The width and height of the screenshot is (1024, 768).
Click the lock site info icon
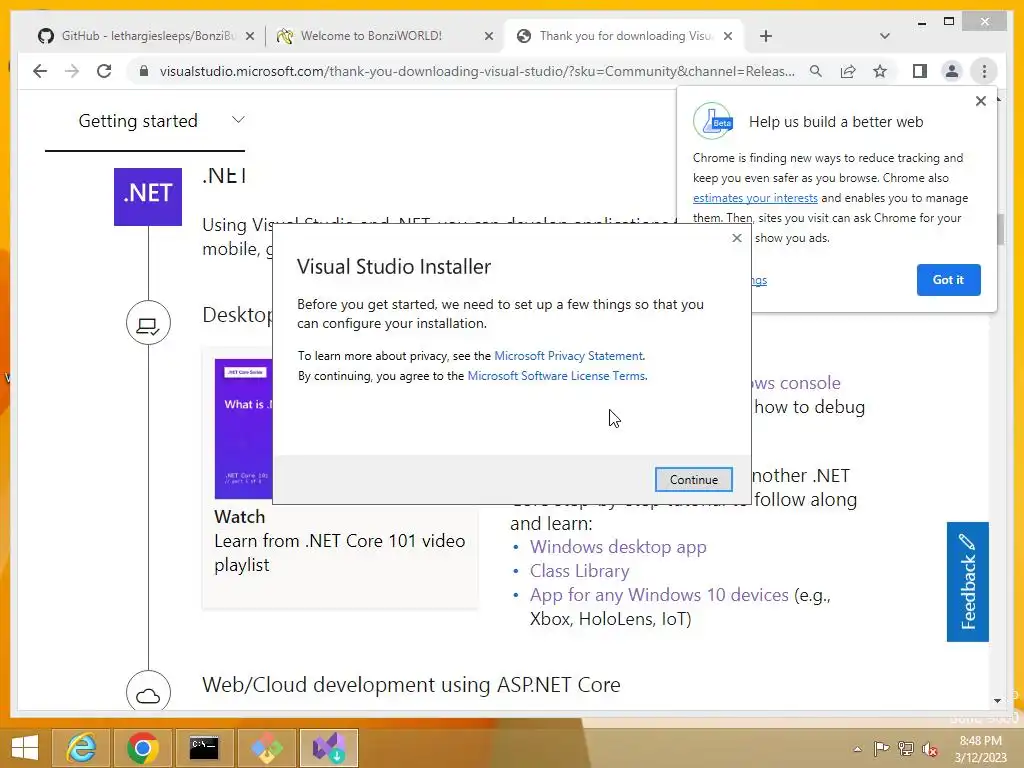pyautogui.click(x=144, y=71)
